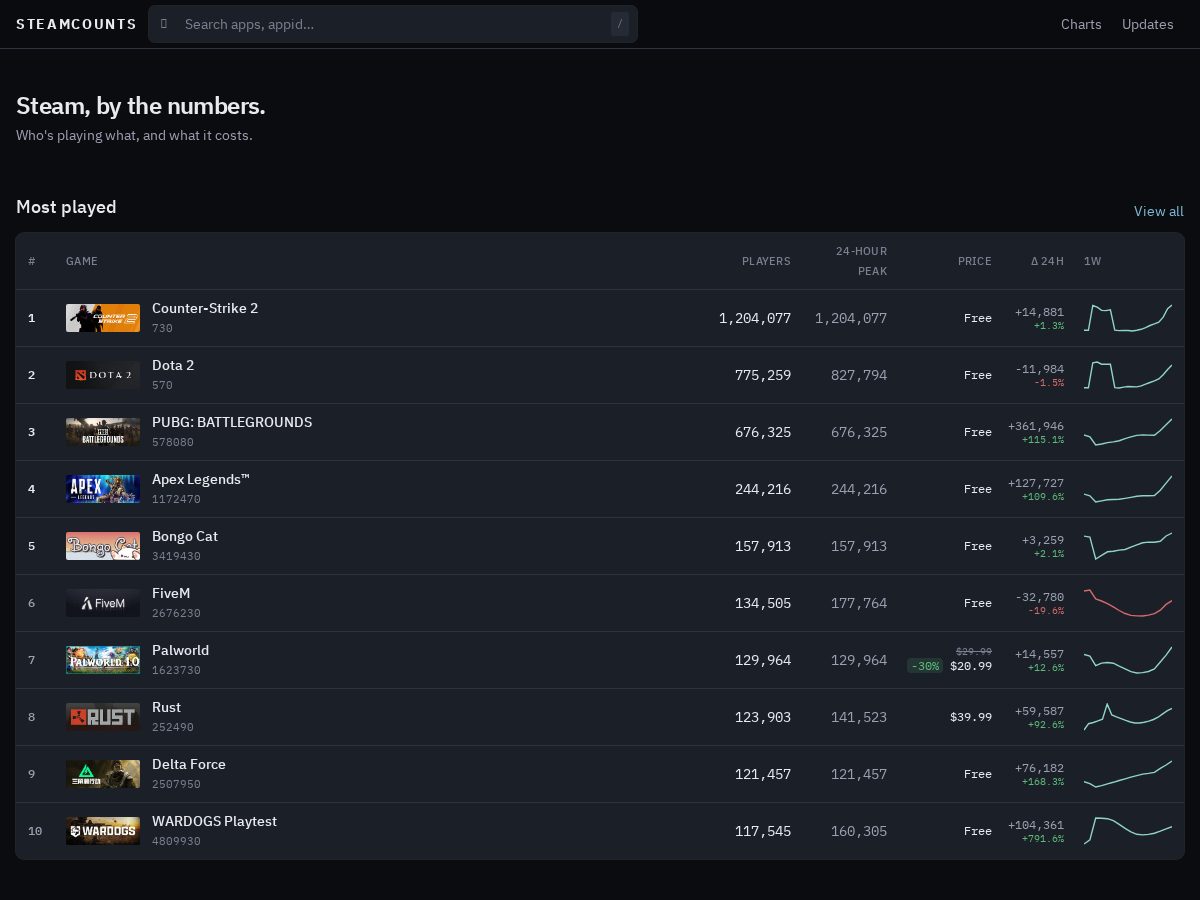Click FiveM red weekly sparkline chart

1128,603
